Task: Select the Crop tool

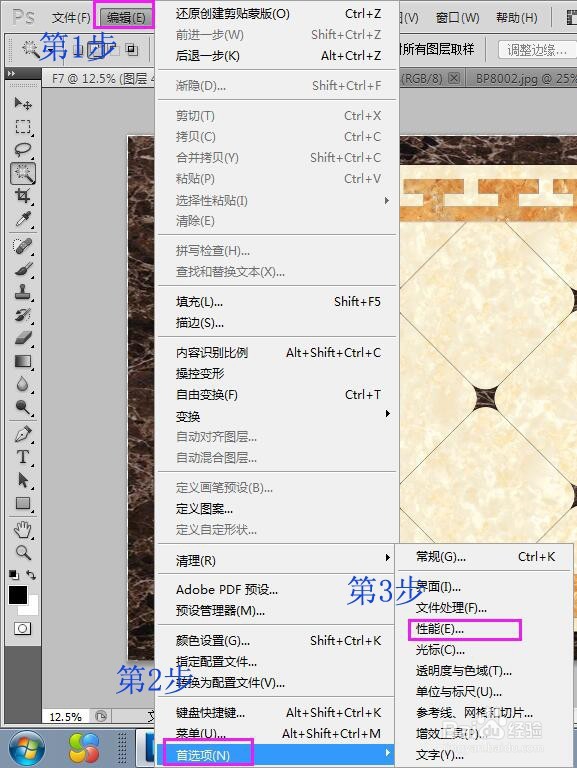Action: (23, 196)
